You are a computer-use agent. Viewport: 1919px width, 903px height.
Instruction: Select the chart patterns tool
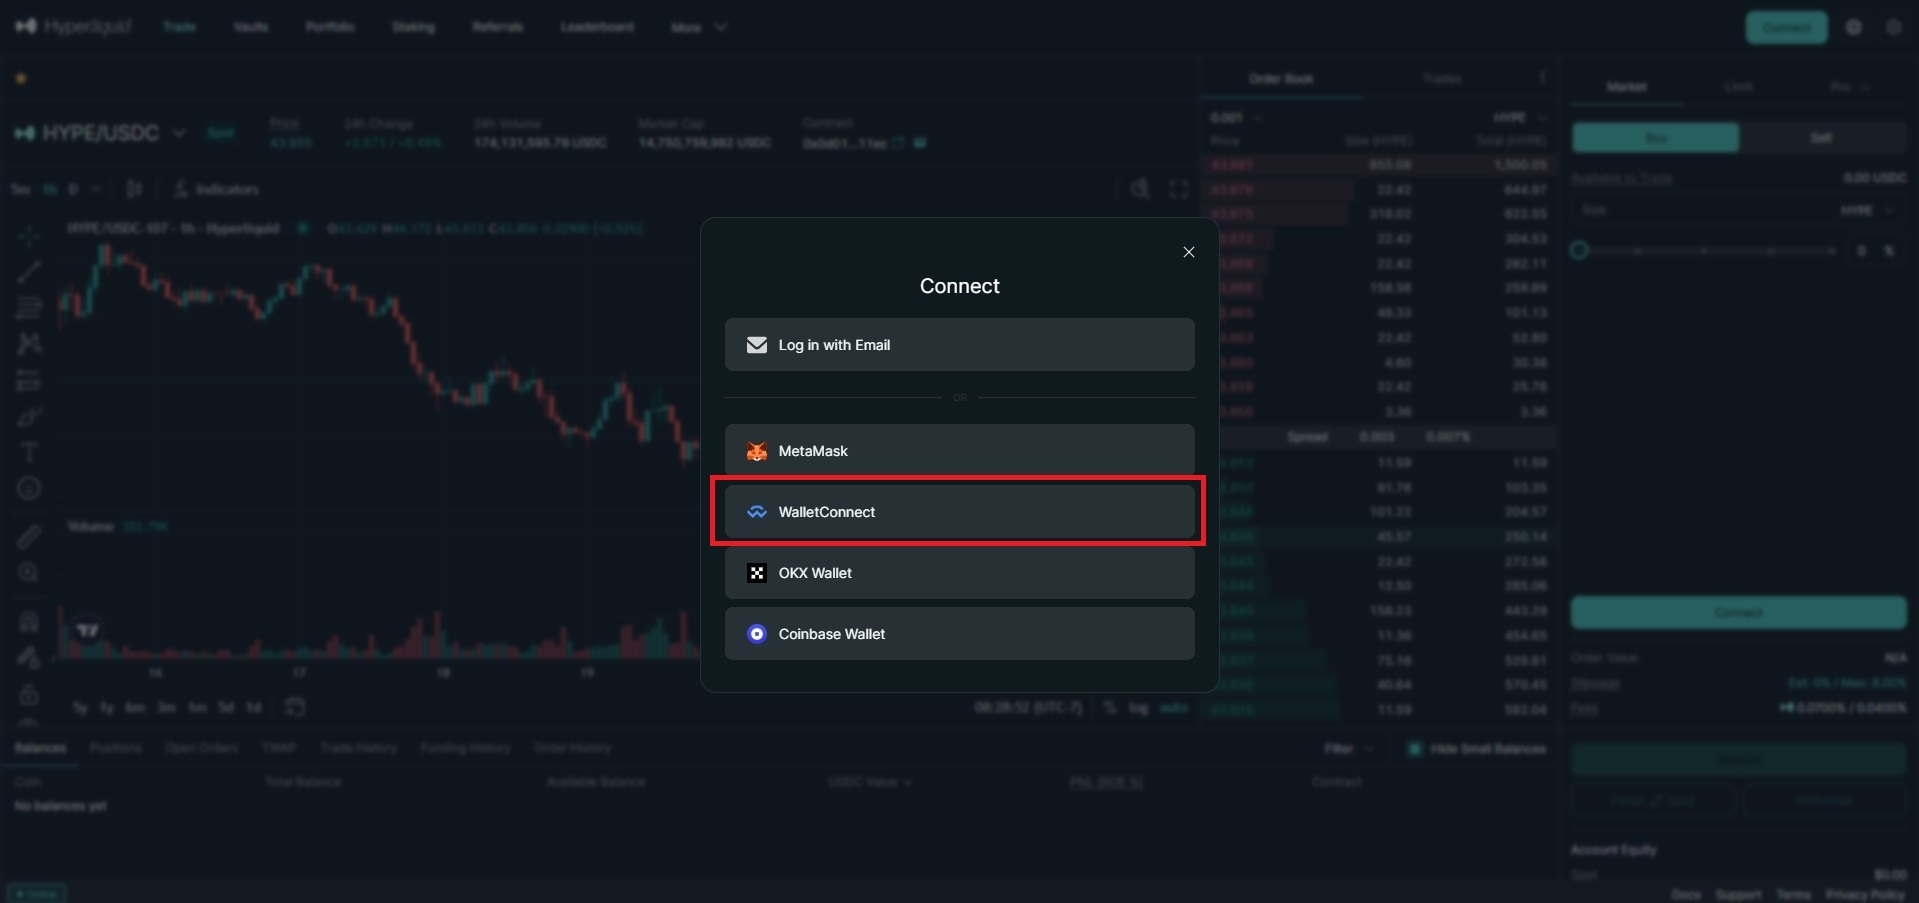29,344
